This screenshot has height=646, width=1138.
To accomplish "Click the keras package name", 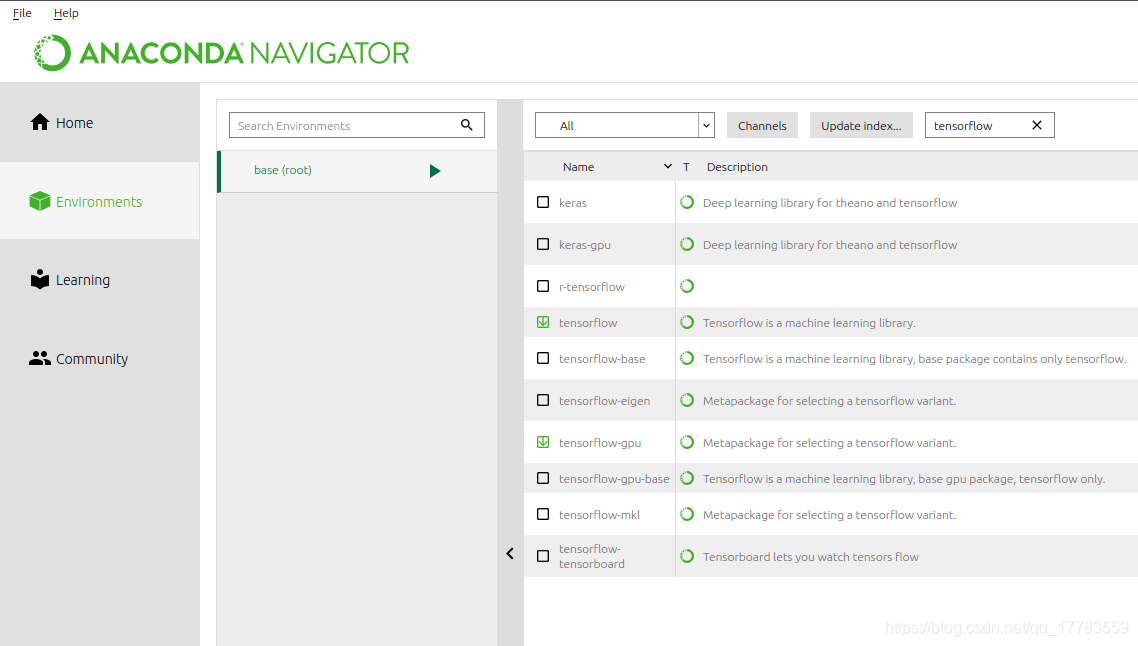I will pyautogui.click(x=573, y=203).
